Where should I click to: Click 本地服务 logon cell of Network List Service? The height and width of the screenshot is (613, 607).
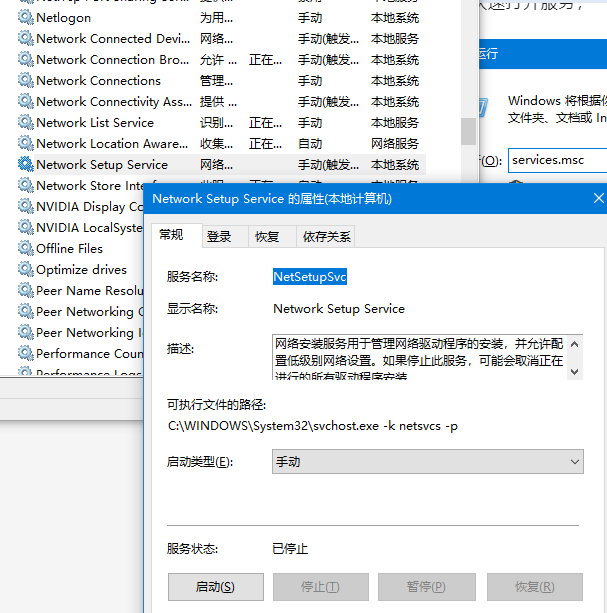395,122
